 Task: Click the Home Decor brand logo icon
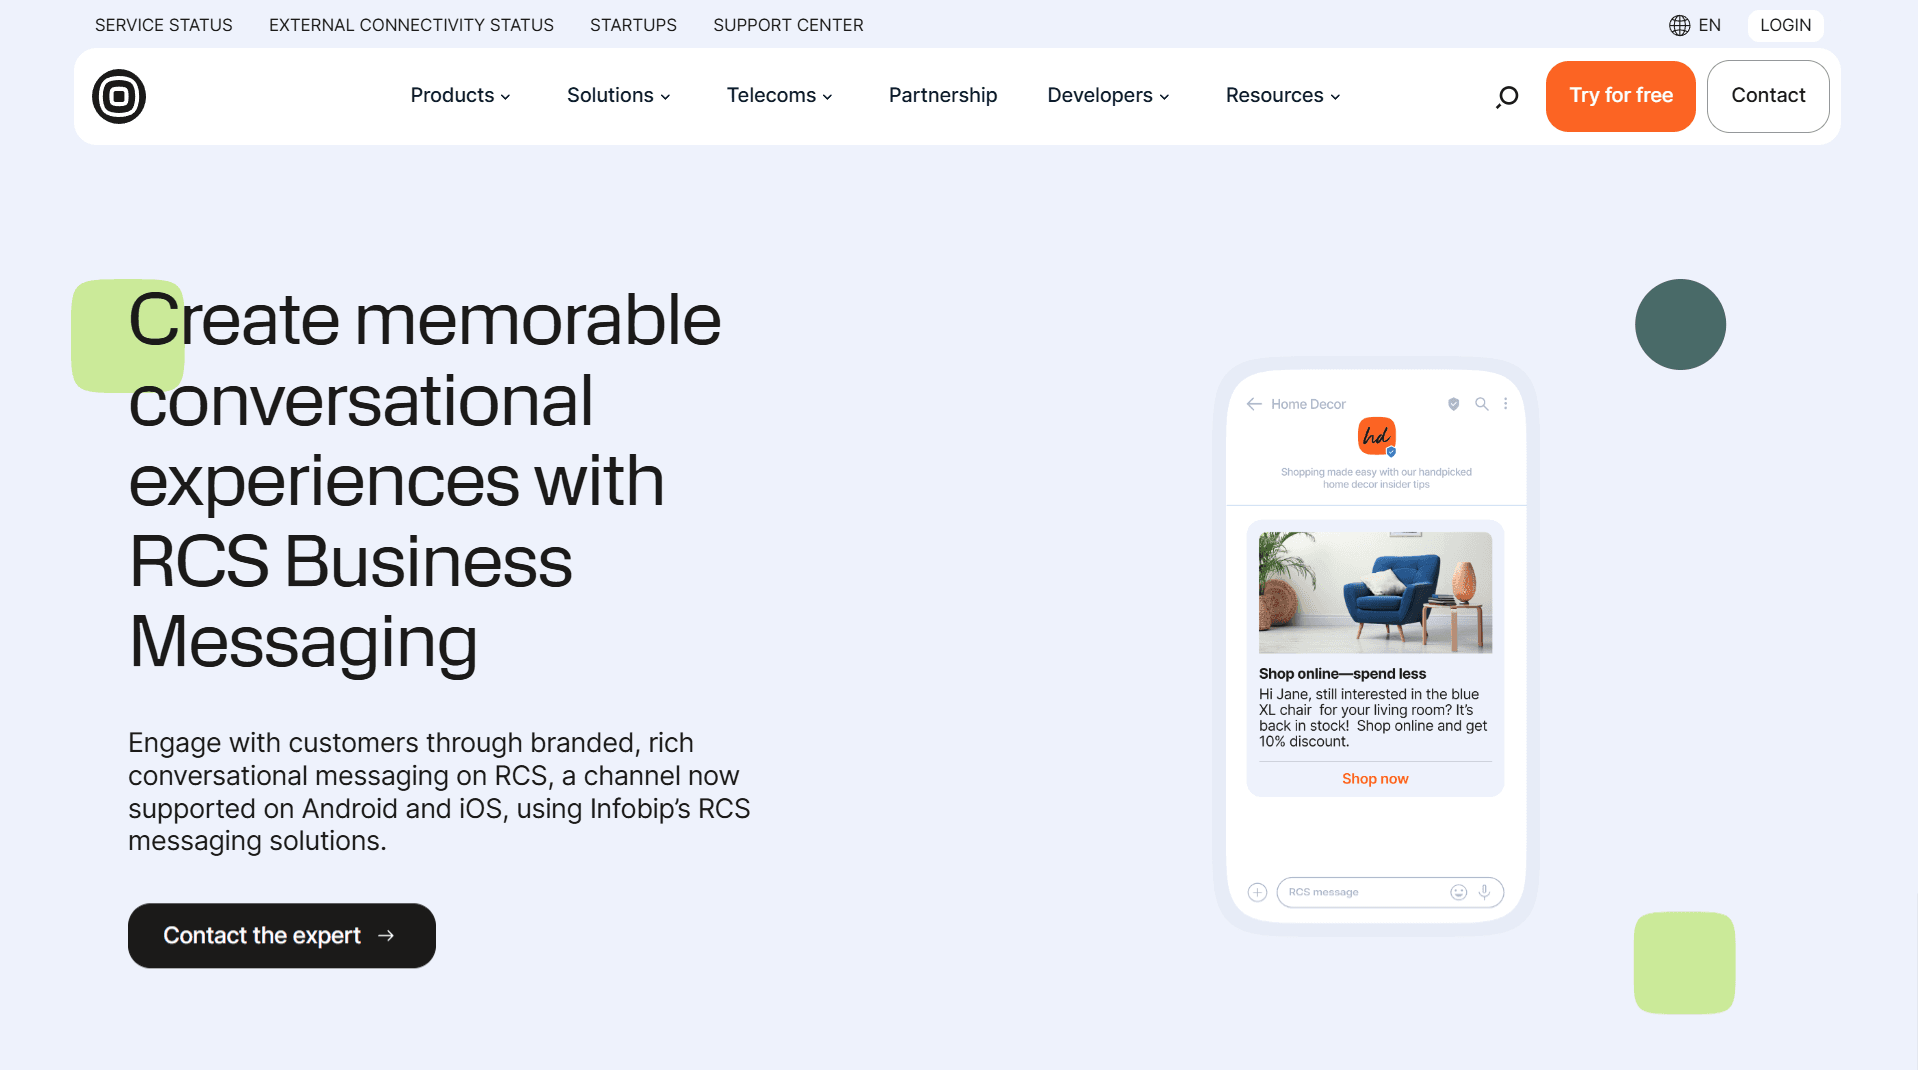[x=1376, y=436]
